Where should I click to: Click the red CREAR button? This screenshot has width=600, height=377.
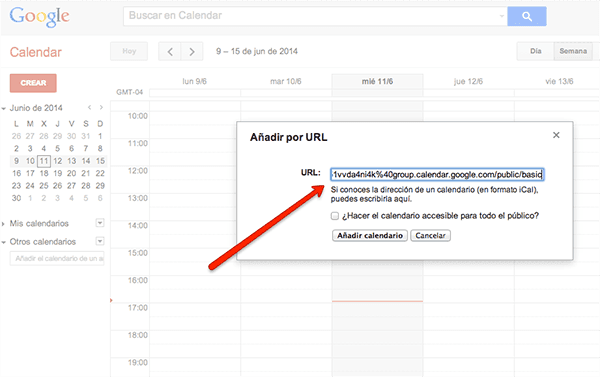pos(33,83)
